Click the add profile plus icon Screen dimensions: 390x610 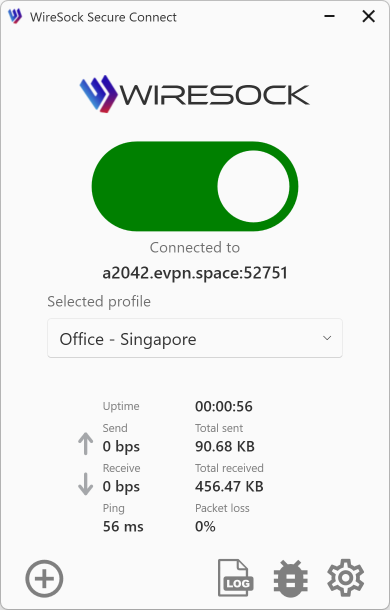click(44, 578)
